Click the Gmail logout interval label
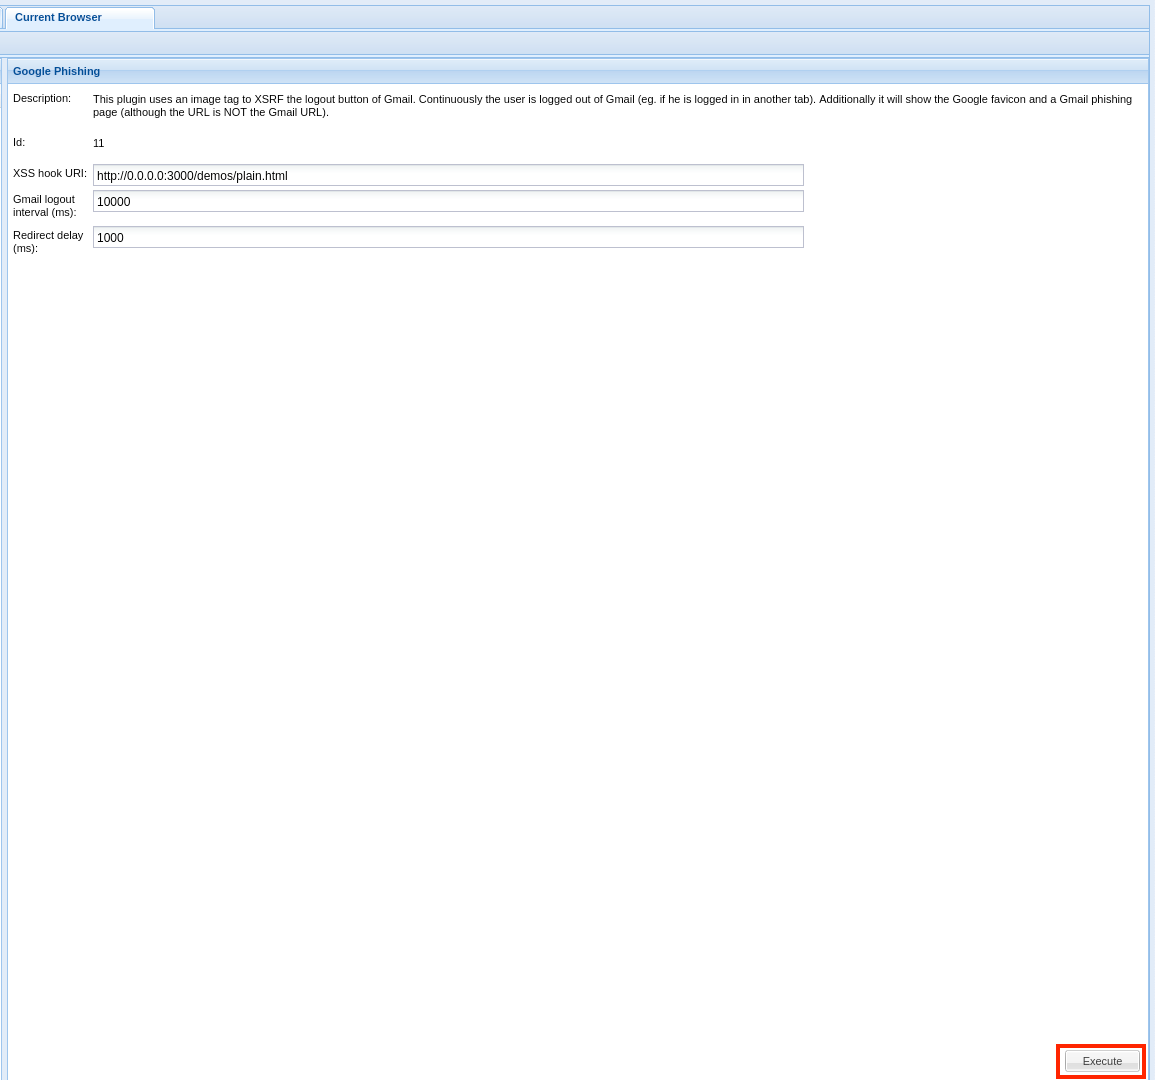1155x1080 pixels. coord(44,205)
